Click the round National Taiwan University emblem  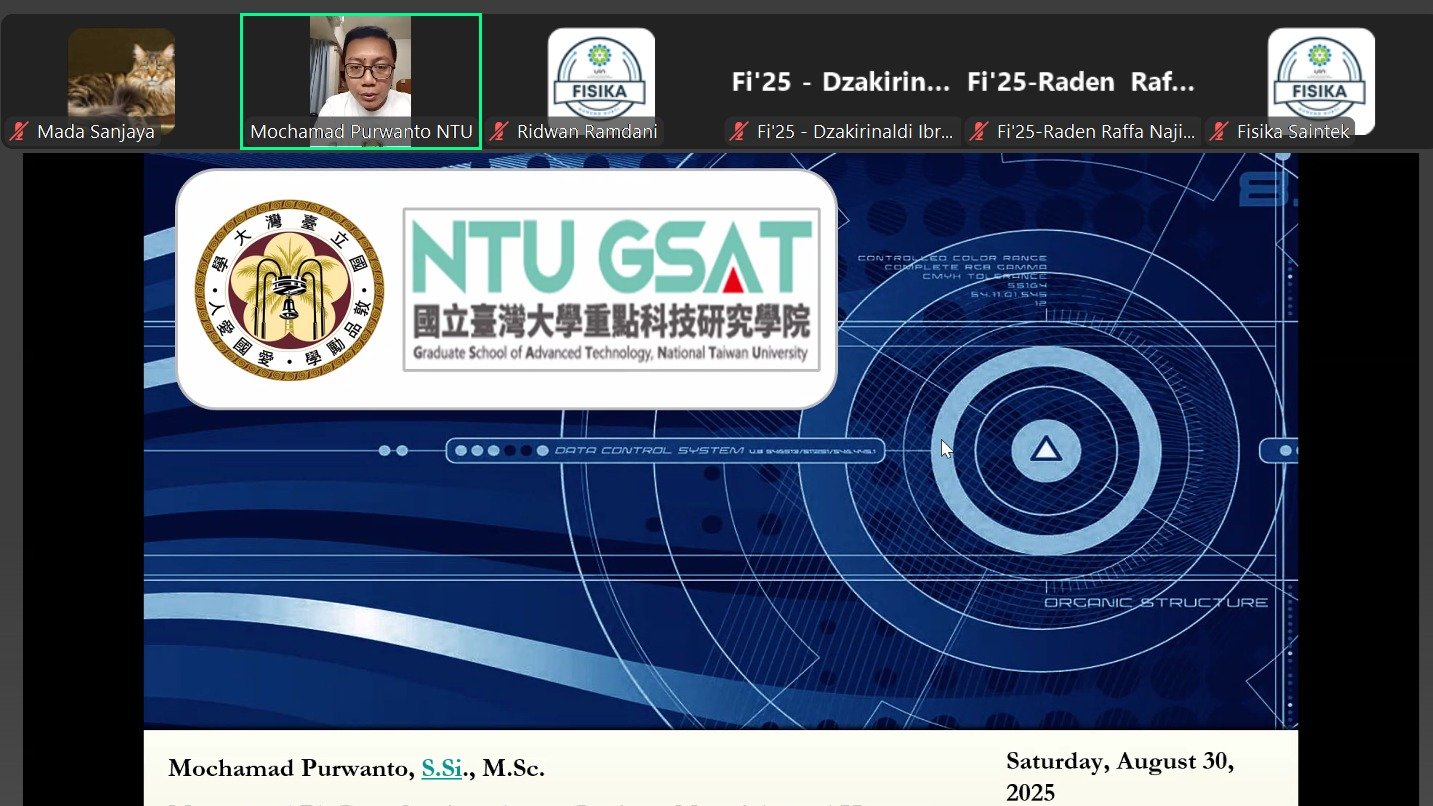point(289,288)
